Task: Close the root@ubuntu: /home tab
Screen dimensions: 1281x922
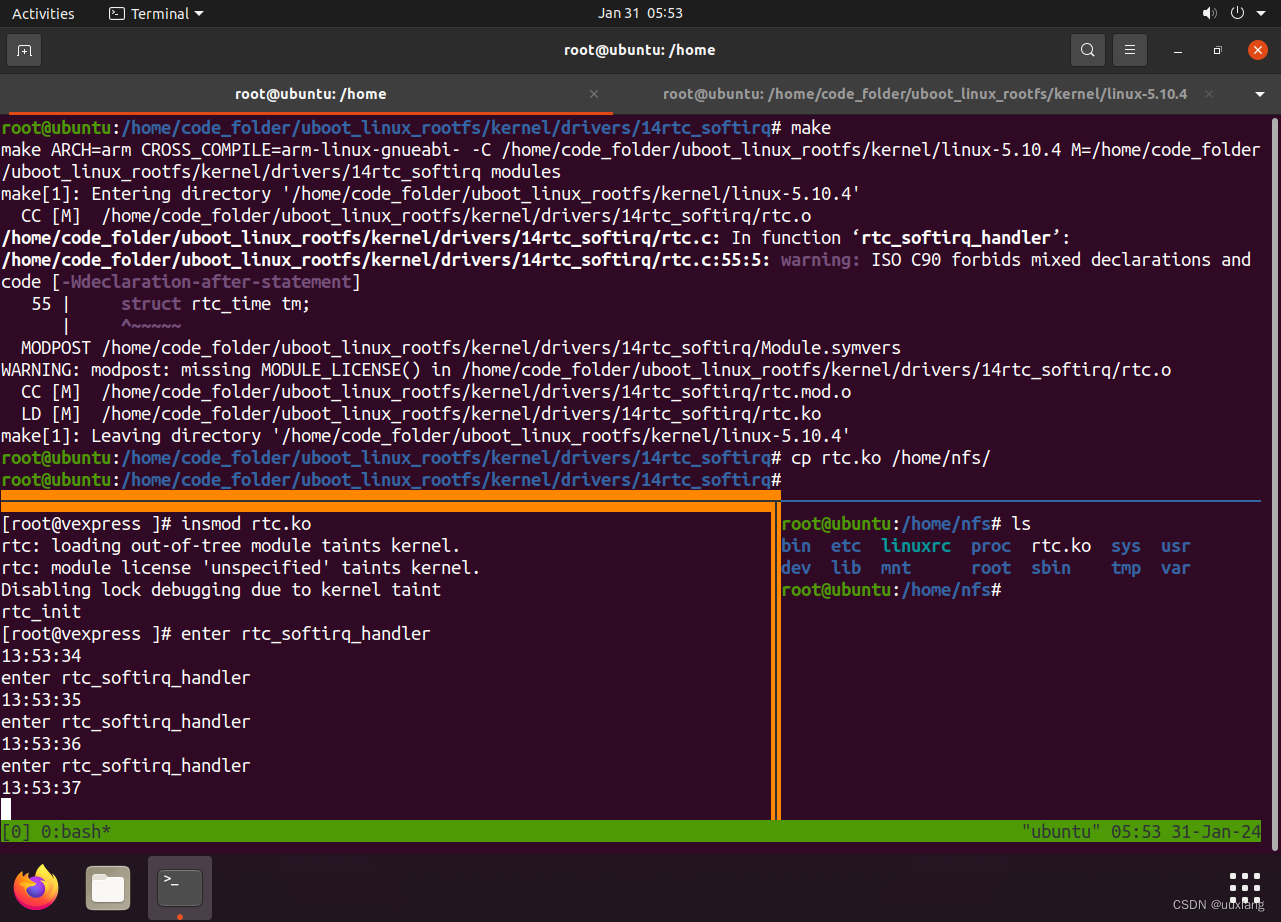Action: point(594,94)
